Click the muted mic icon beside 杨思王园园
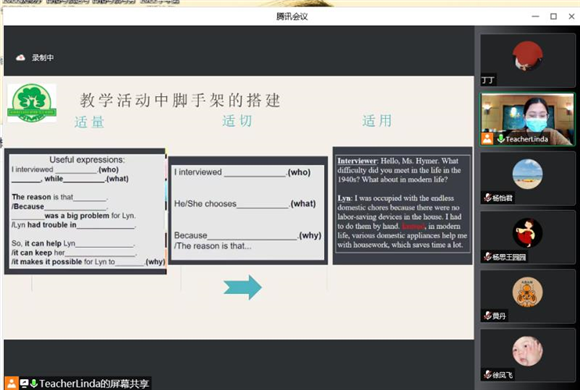This screenshot has width=580, height=390. click(x=488, y=256)
